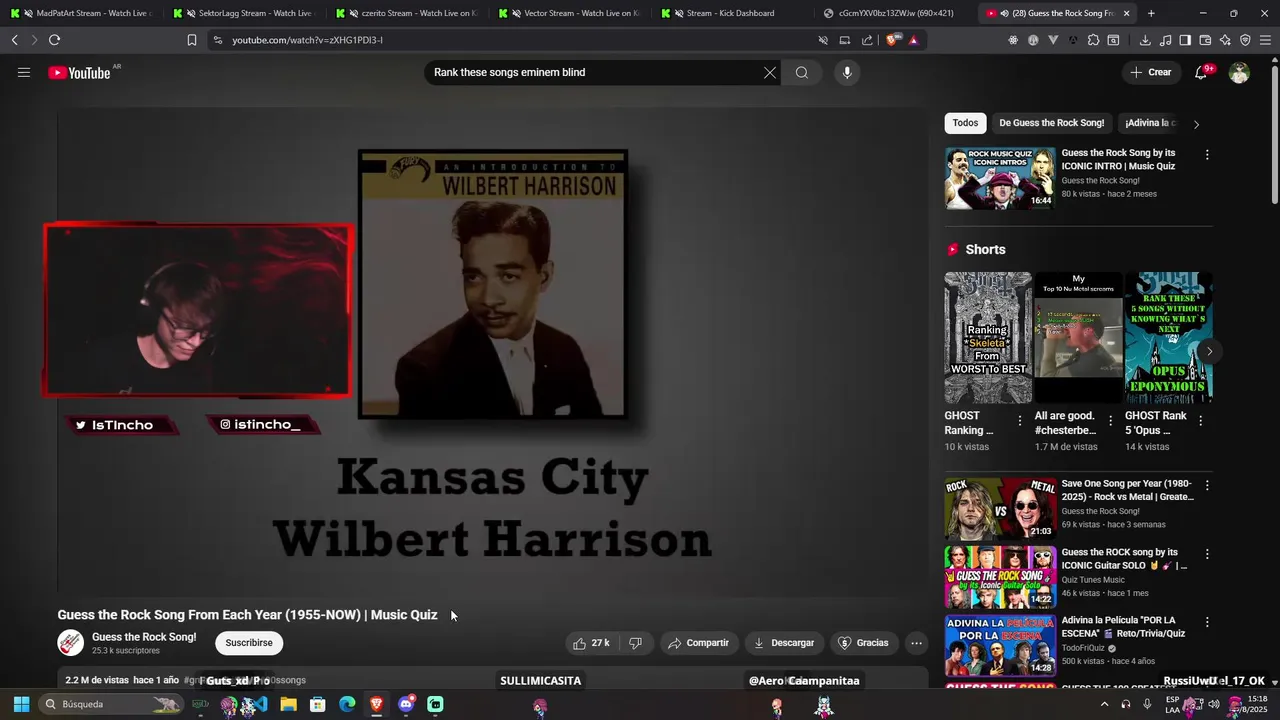Open Brave VPN shield icon
The width and height of the screenshot is (1280, 720).
coord(1245,40)
